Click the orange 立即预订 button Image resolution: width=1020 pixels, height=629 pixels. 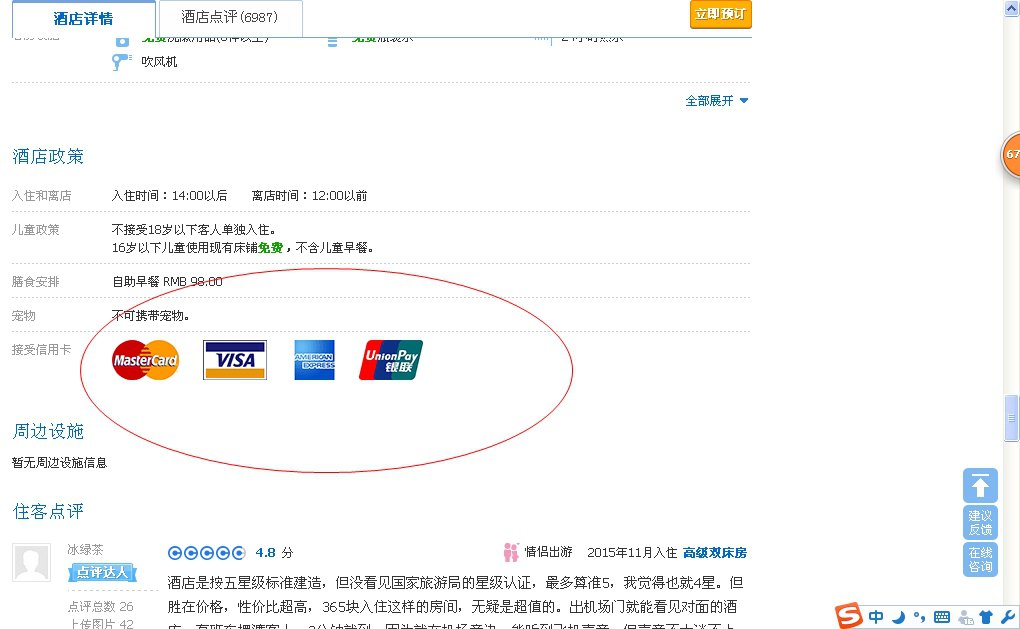(721, 14)
